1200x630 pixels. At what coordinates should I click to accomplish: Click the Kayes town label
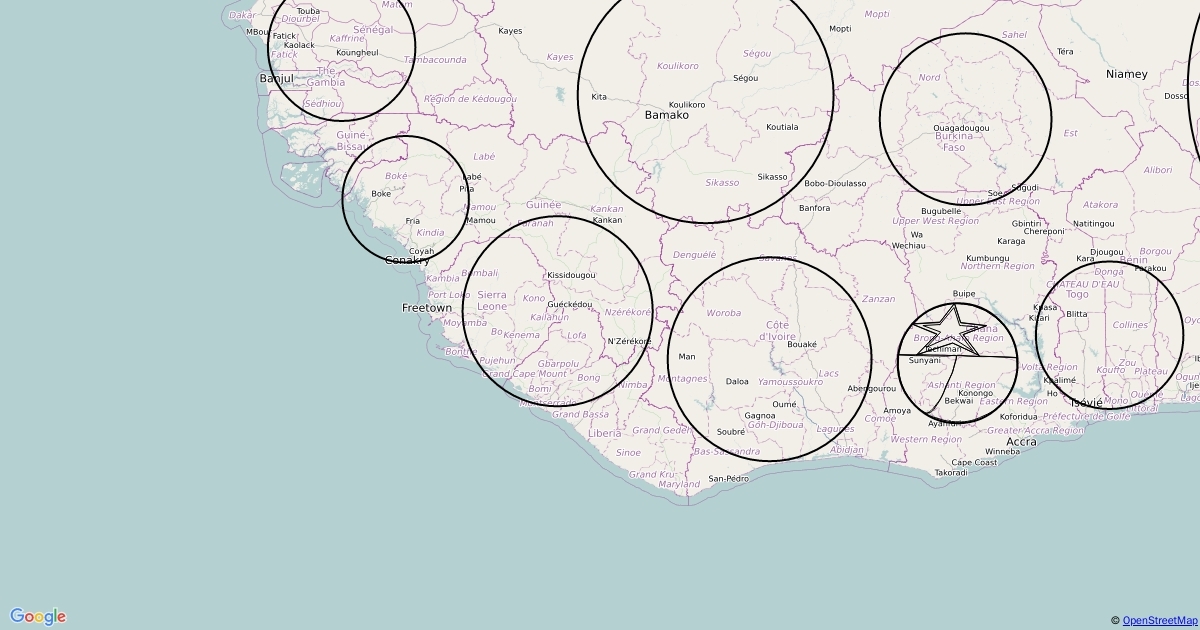(510, 31)
